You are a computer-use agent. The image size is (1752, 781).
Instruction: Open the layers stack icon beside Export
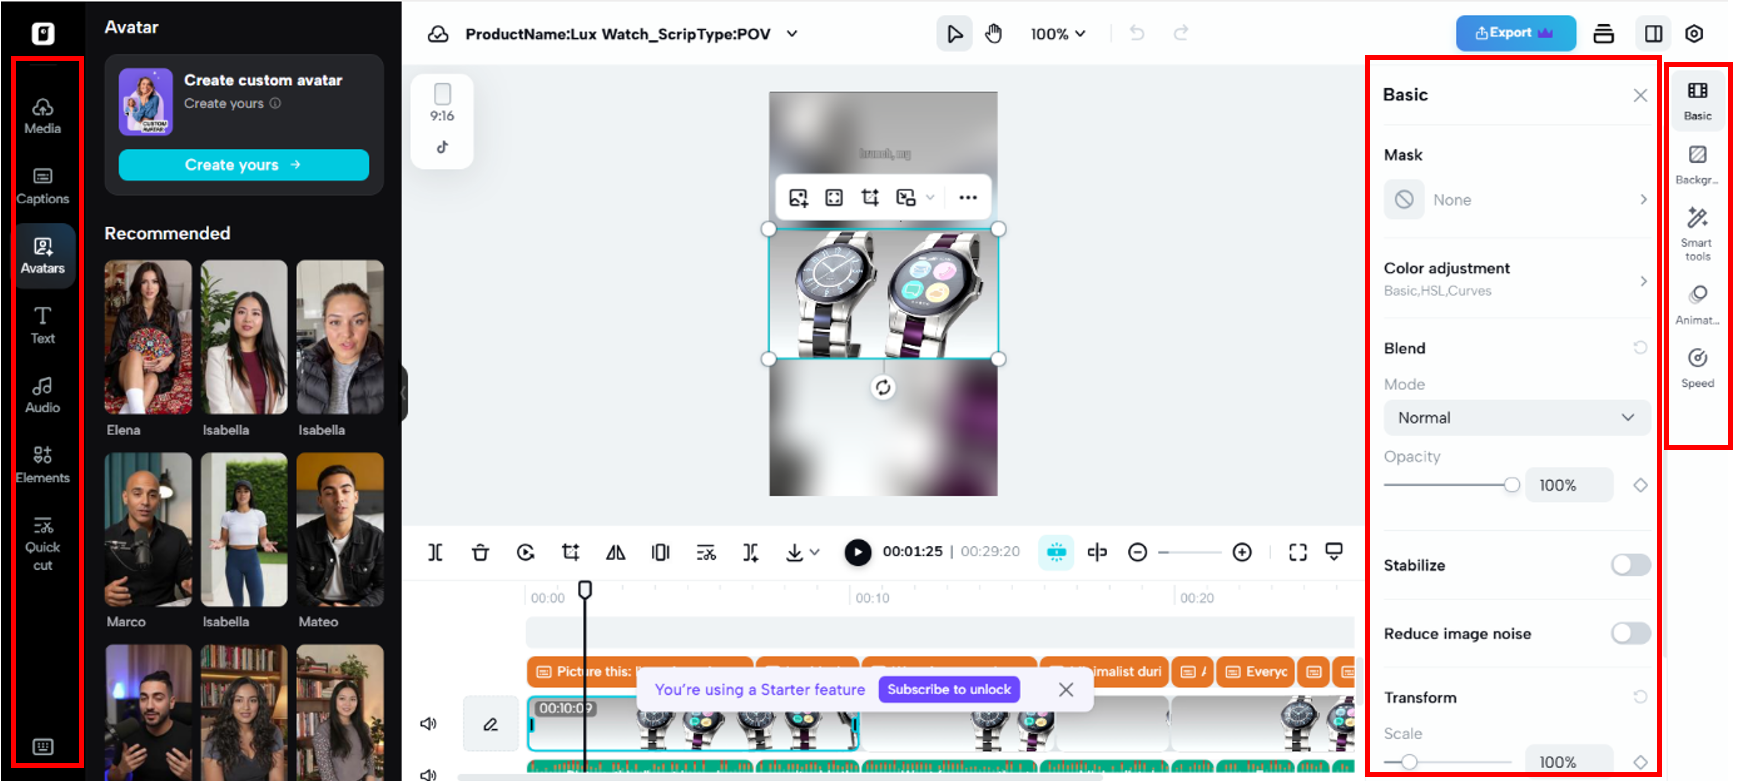(1604, 34)
